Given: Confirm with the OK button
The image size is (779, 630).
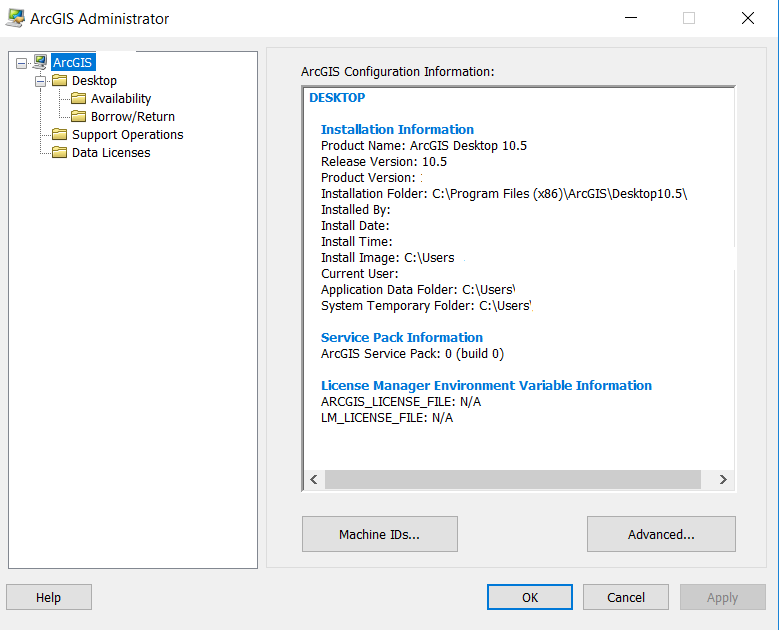Looking at the screenshot, I should click(530, 597).
